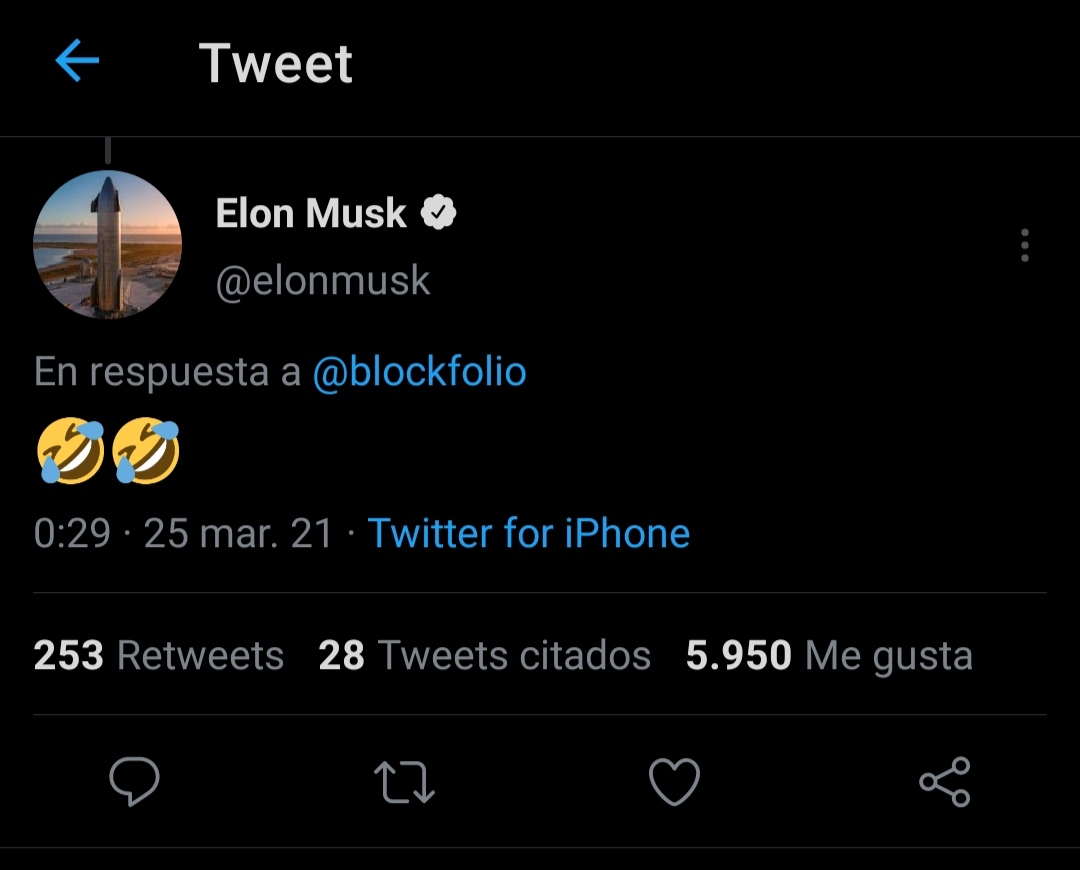1080x870 pixels.
Task: Click the Tweet header title
Action: 276,63
